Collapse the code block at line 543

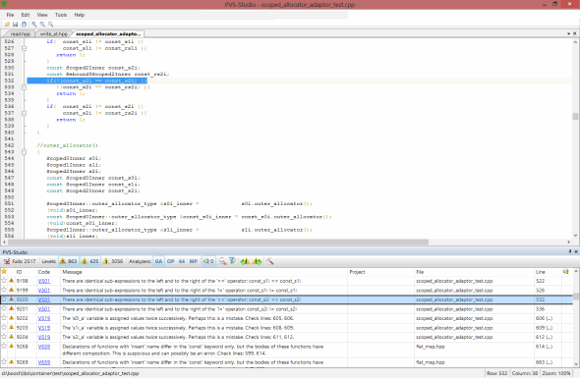pyautogui.click(x=24, y=152)
